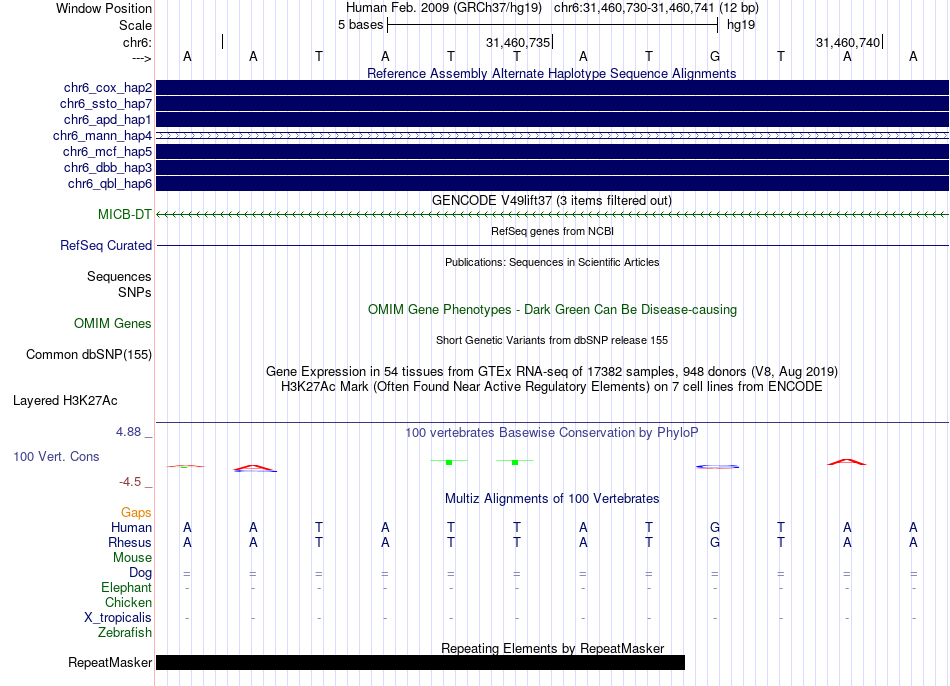Click the Dog species label
The width and height of the screenshot is (950, 686).
pos(141,573)
